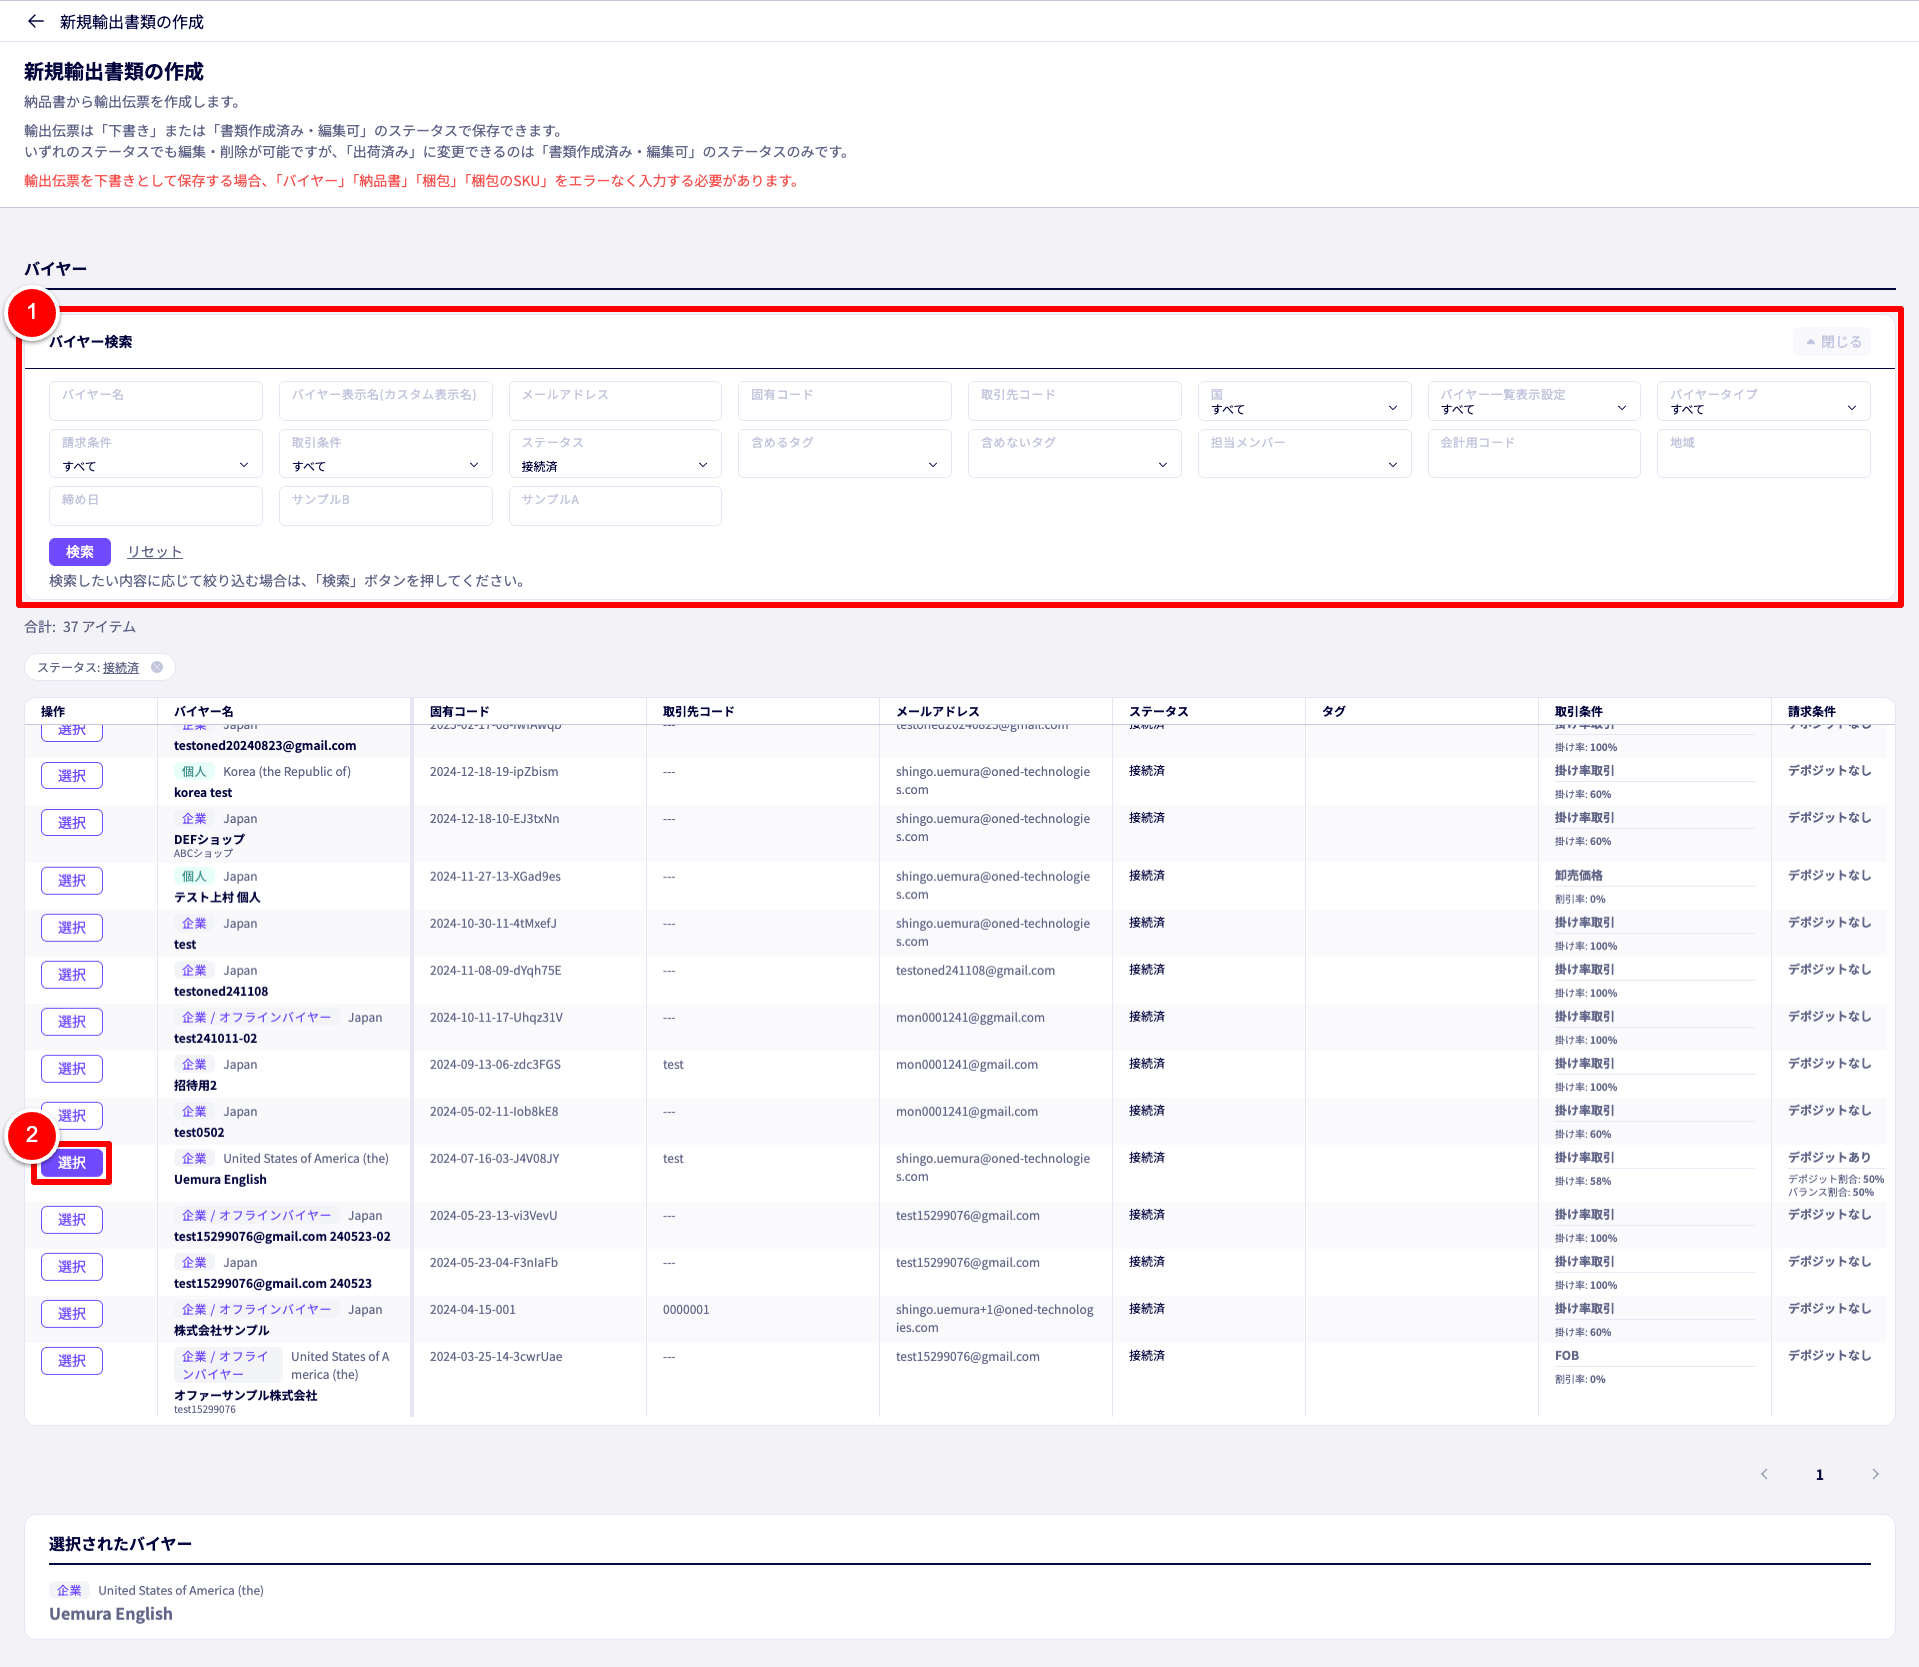The width and height of the screenshot is (1919, 1667).
Task: Open the 担当メンバー dropdown
Action: pos(1303,455)
